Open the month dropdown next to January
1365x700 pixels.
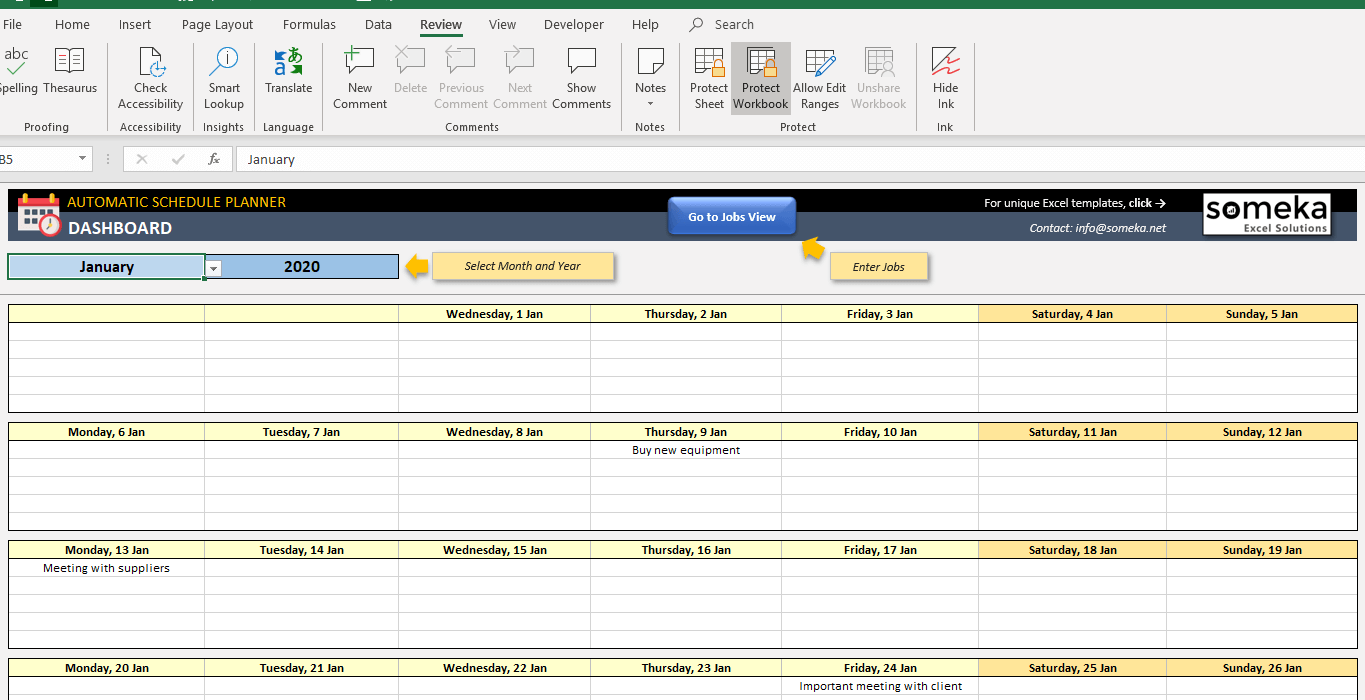pos(213,267)
